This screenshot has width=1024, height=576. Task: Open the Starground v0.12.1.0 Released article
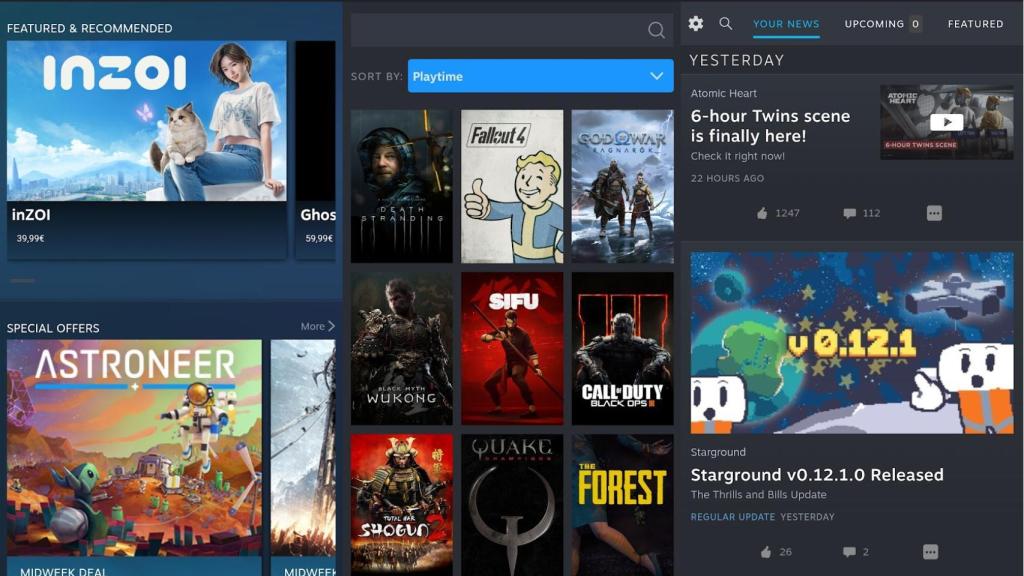pos(817,475)
